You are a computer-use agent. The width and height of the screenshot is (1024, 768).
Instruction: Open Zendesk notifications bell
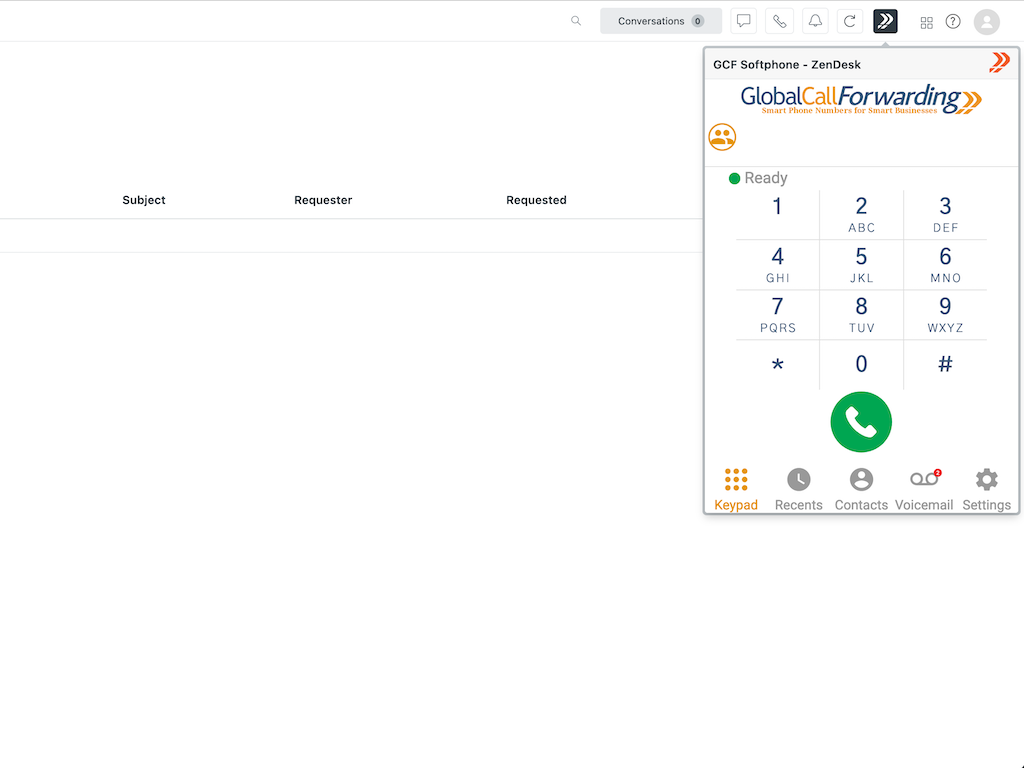pyautogui.click(x=814, y=21)
